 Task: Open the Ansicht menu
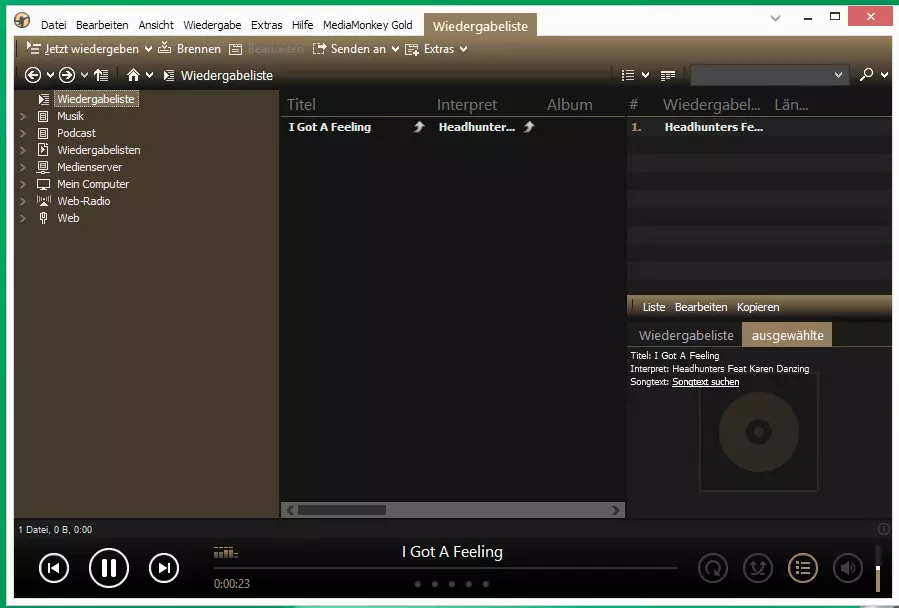155,25
